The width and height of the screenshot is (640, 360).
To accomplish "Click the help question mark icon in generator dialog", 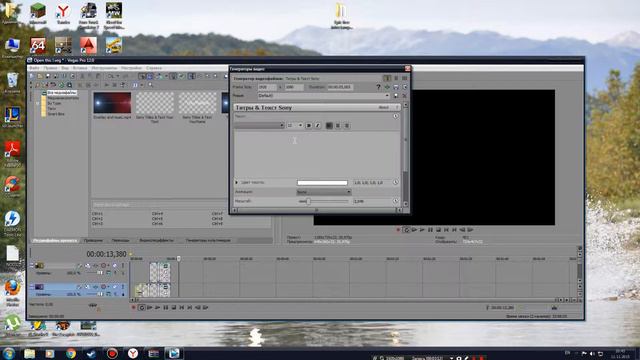I will 378,87.
